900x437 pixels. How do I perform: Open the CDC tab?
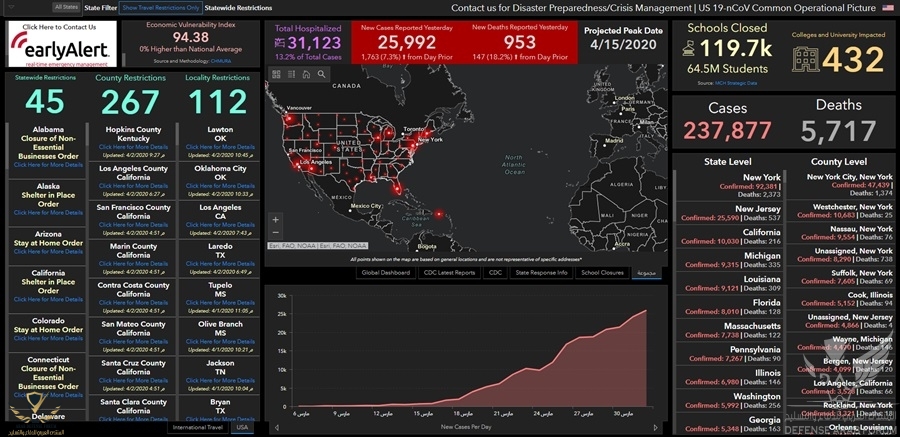click(495, 273)
